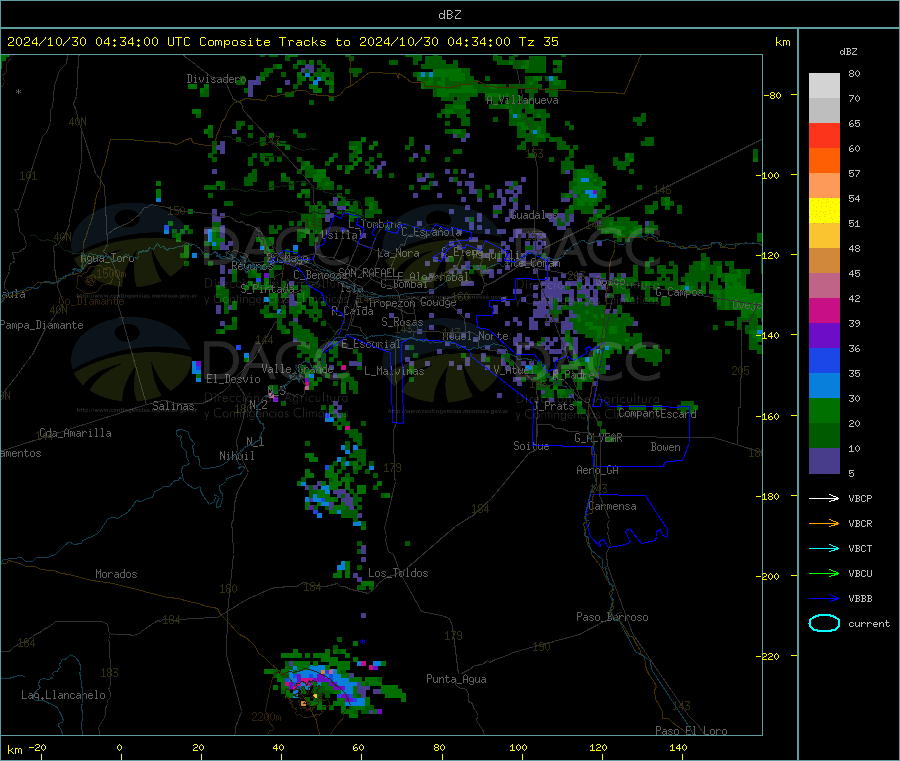The image size is (900, 761).
Task: Select the J_Prats map label
Action: point(553,405)
